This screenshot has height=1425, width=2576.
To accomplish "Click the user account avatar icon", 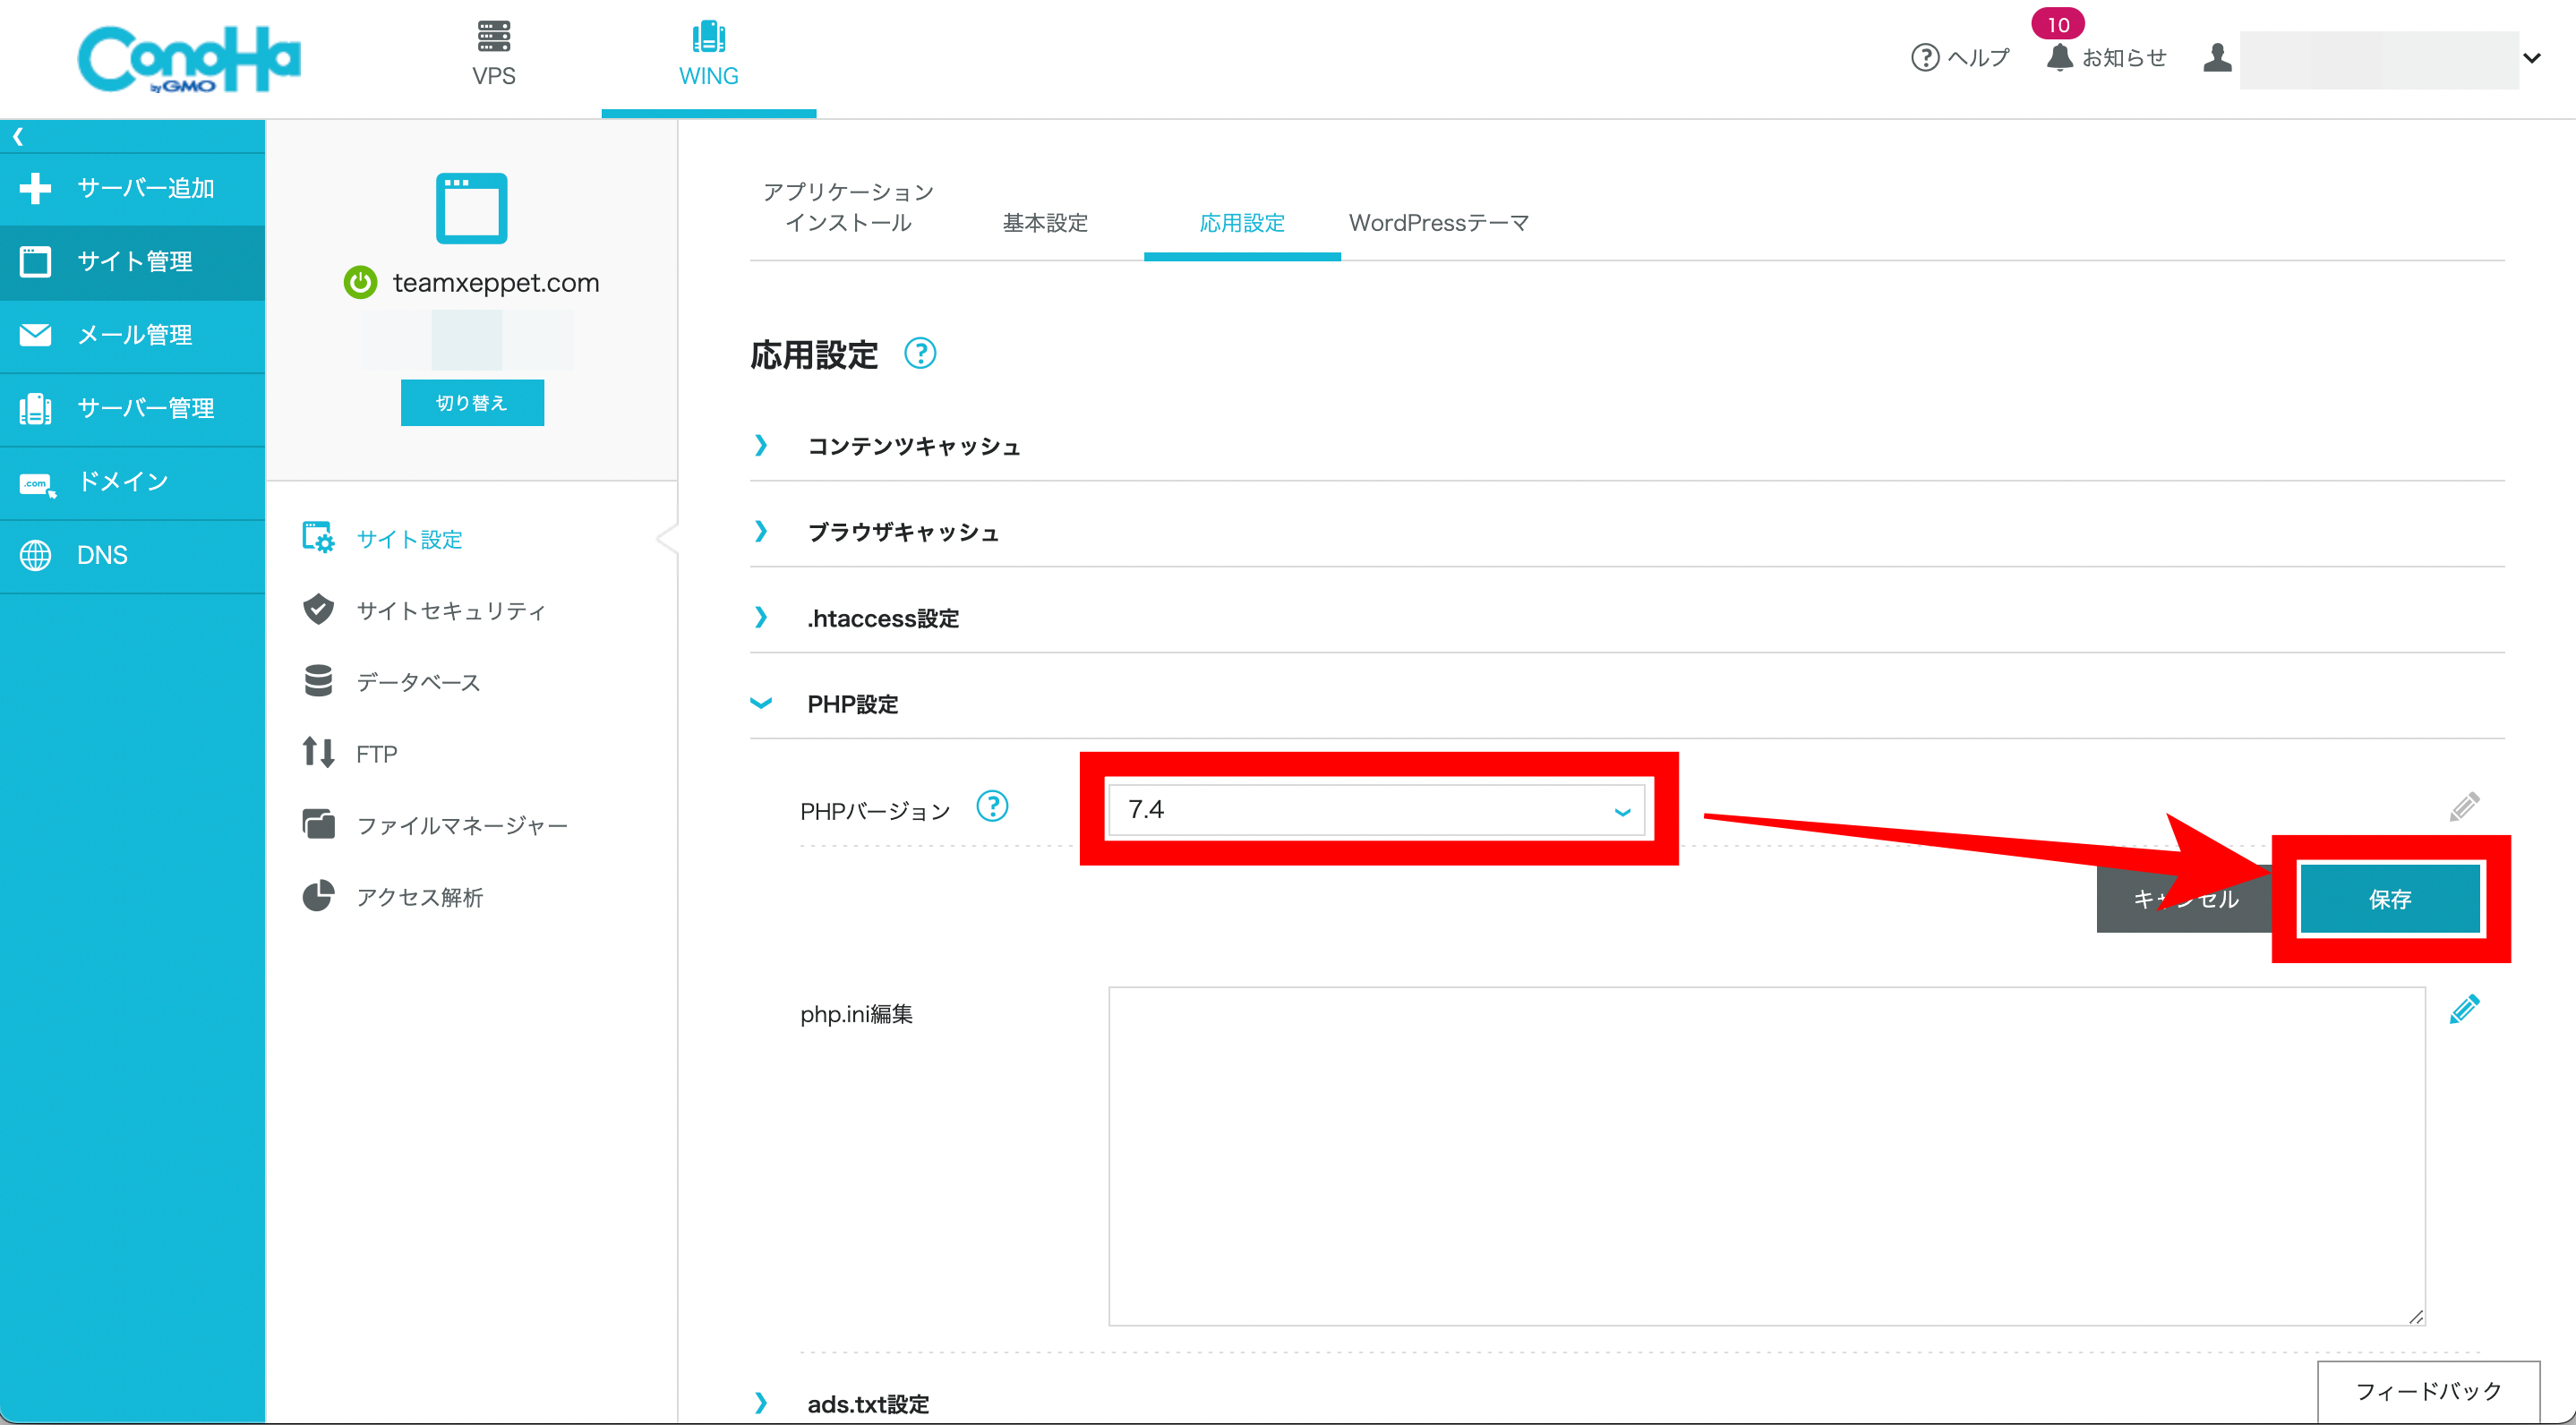I will point(2216,58).
